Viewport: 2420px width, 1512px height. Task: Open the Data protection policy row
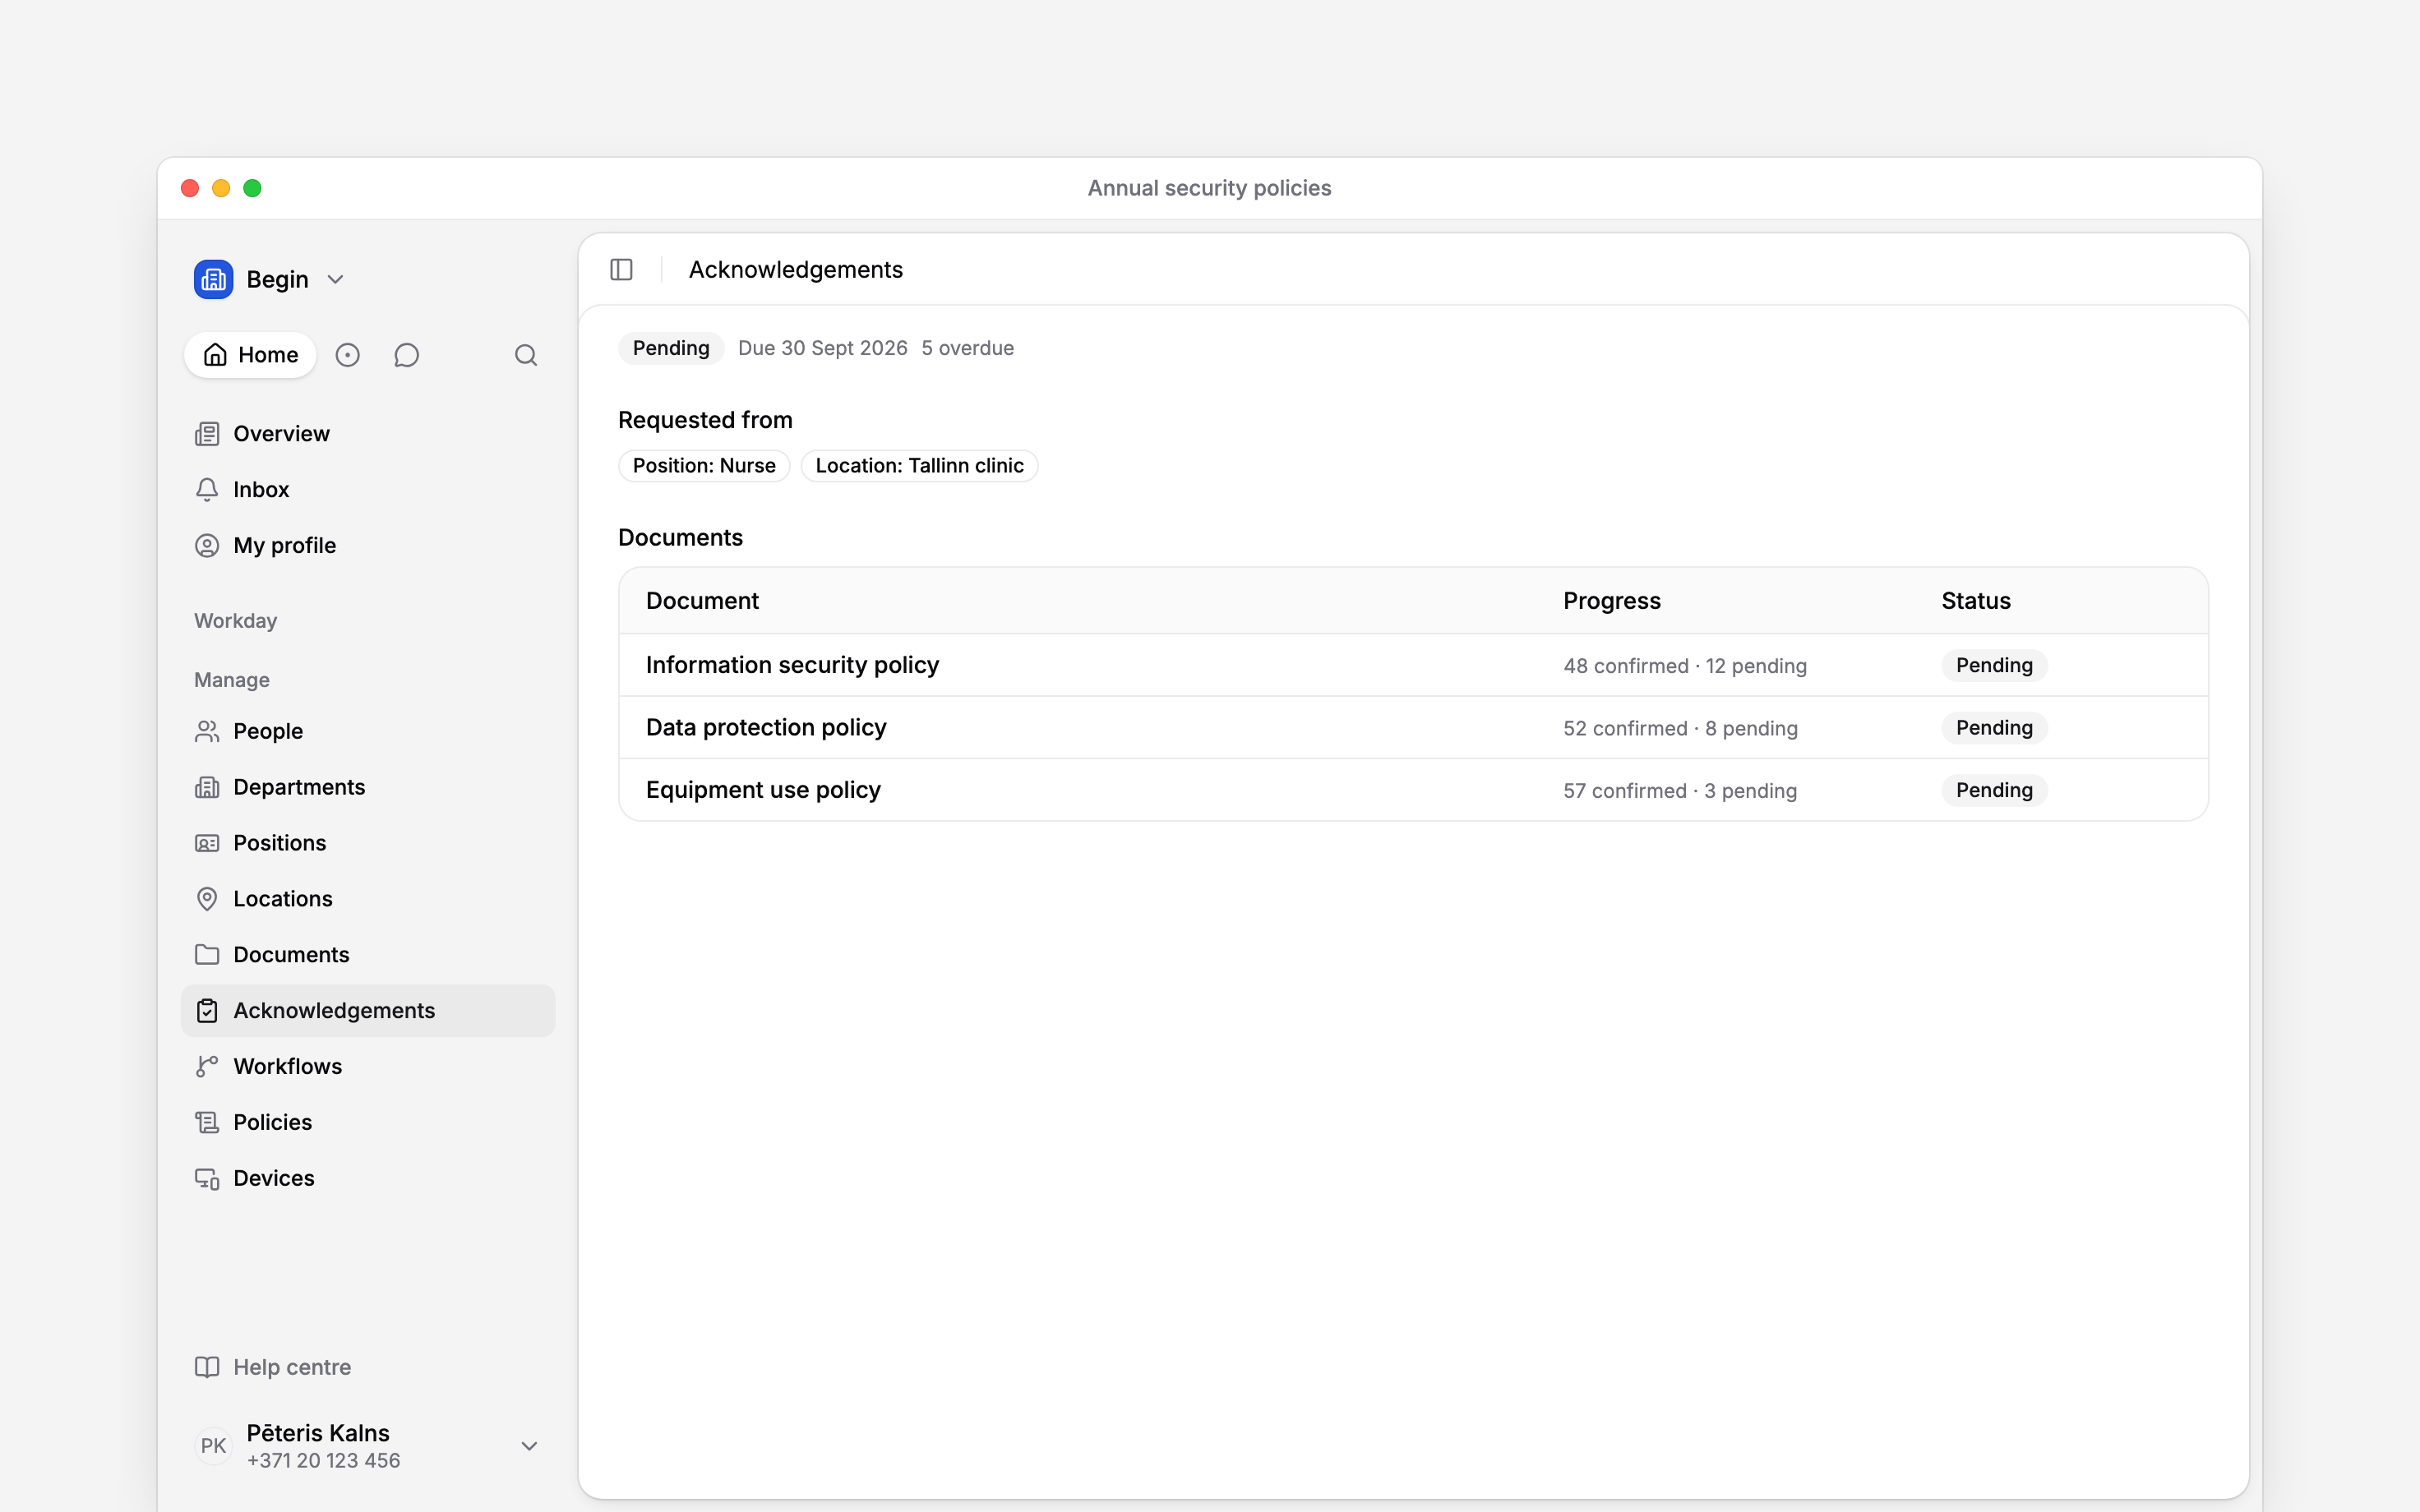point(1414,728)
